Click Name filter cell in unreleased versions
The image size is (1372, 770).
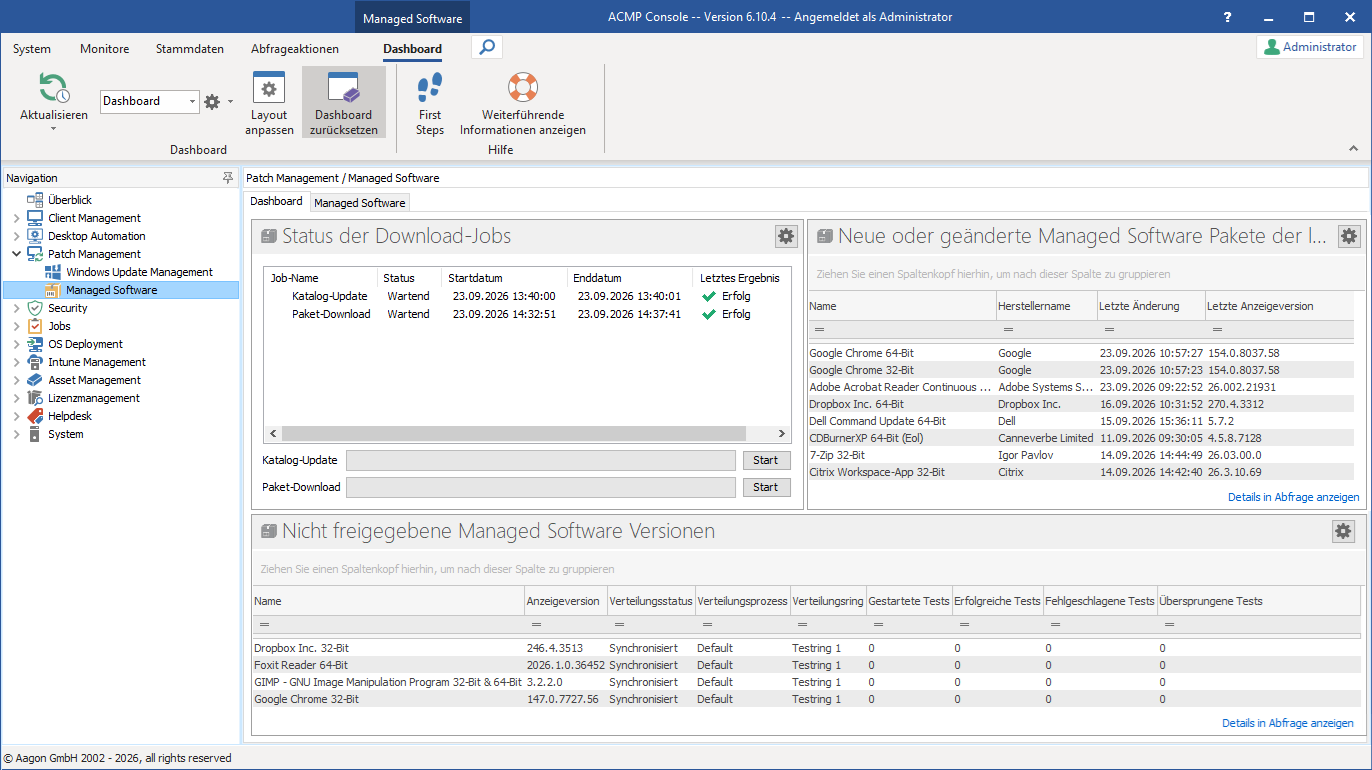coord(388,624)
